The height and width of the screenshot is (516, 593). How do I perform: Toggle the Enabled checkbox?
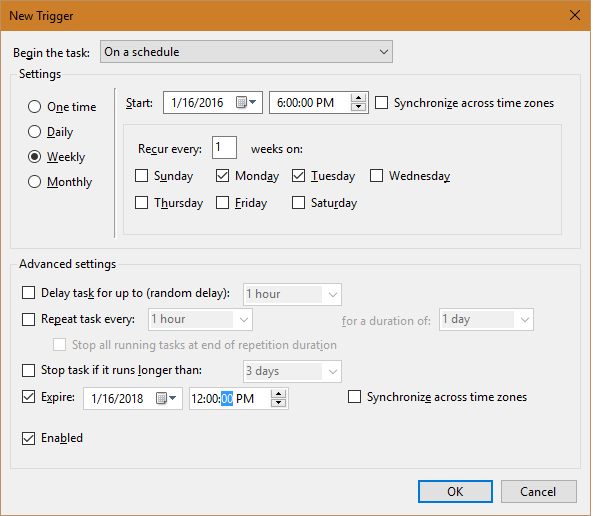pyautogui.click(x=28, y=438)
